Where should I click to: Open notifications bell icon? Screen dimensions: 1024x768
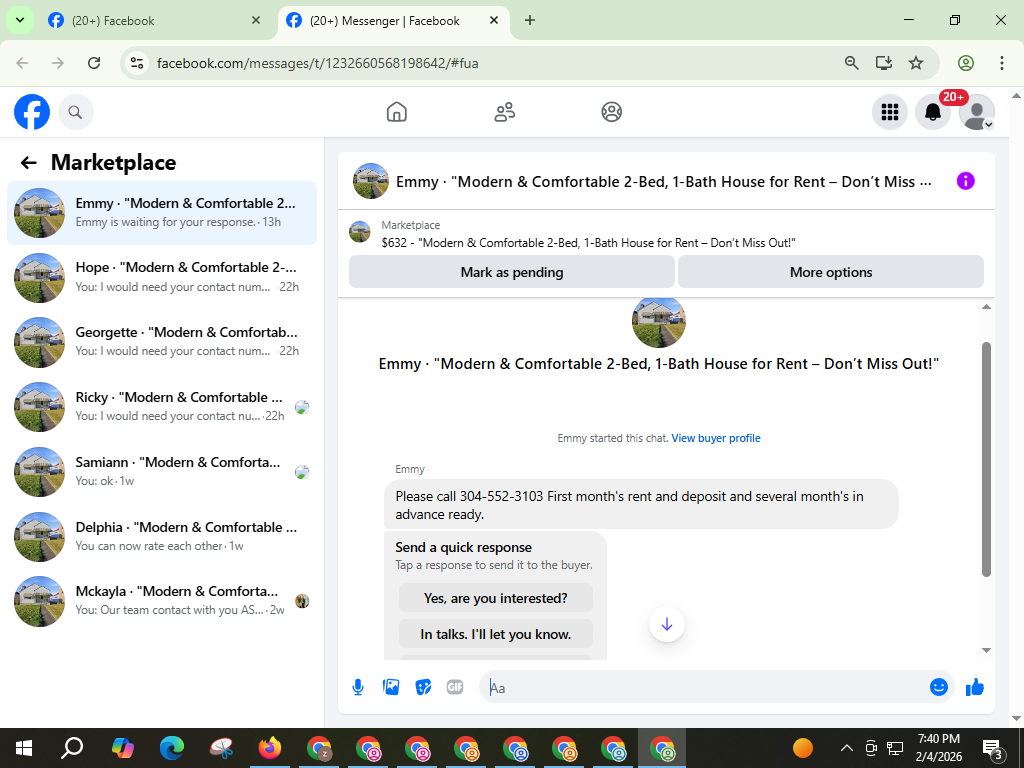pyautogui.click(x=933, y=112)
